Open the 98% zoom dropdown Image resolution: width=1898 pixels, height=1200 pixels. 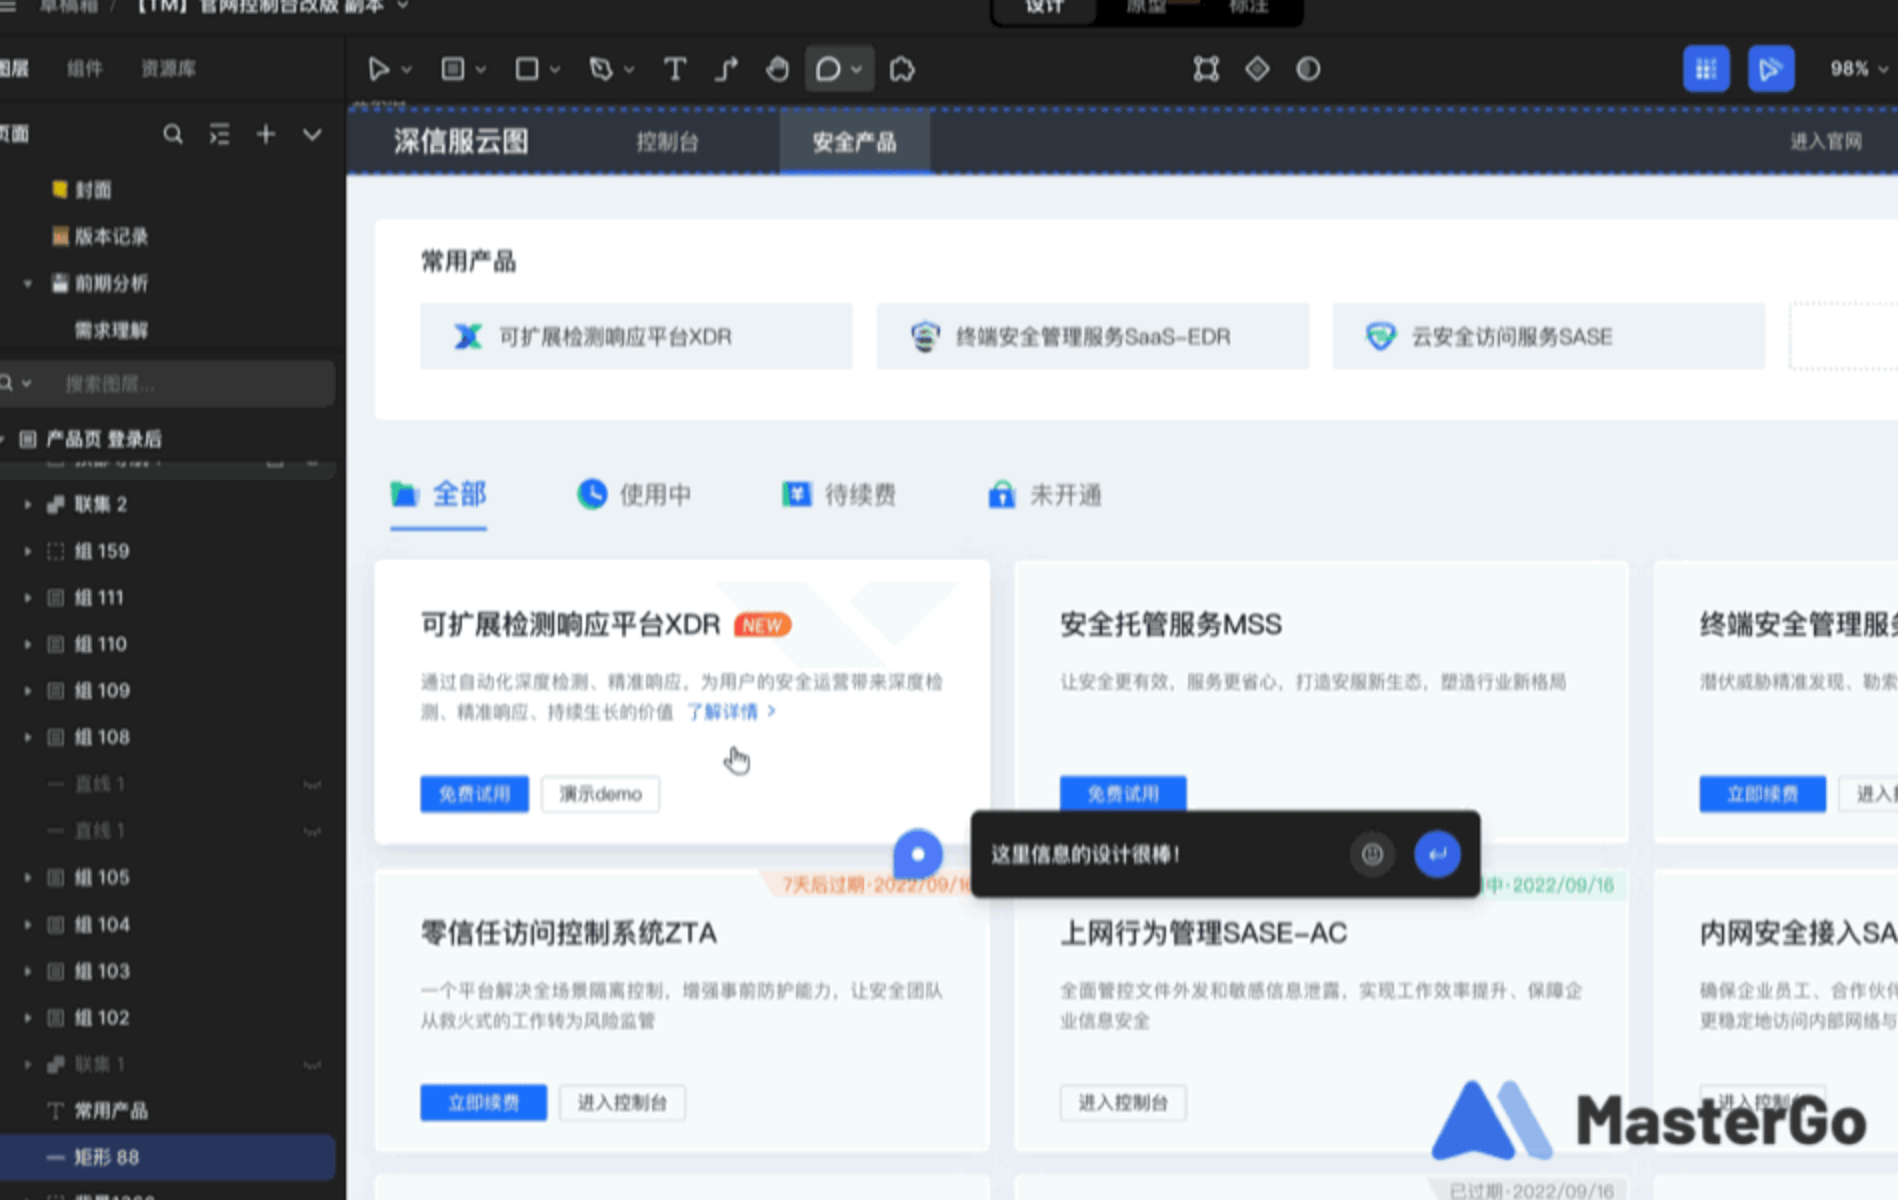pyautogui.click(x=1858, y=69)
